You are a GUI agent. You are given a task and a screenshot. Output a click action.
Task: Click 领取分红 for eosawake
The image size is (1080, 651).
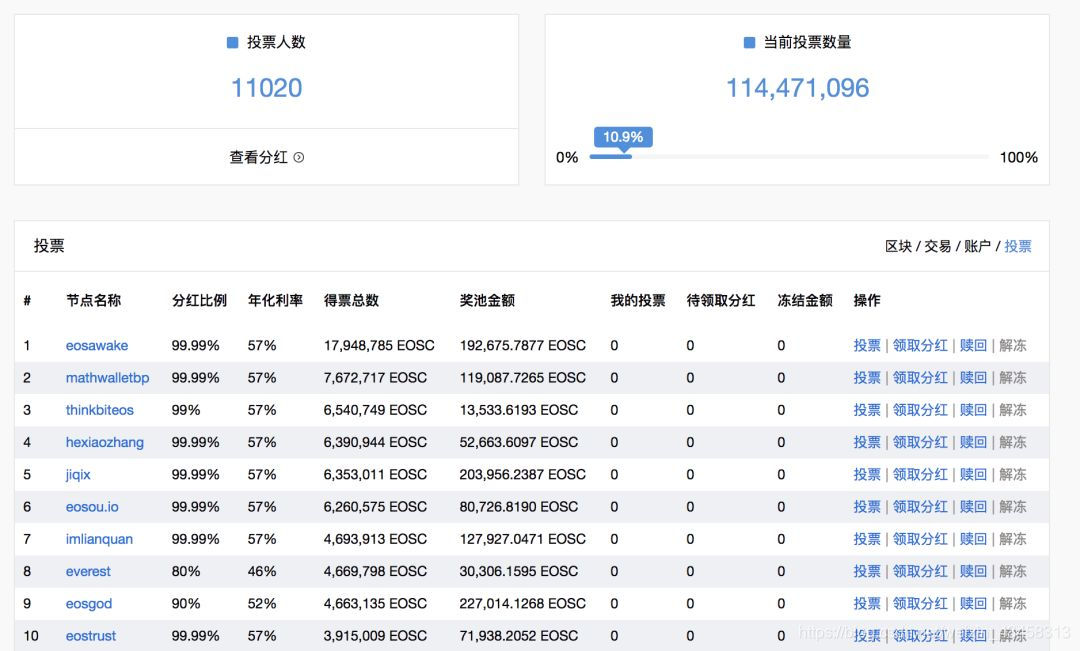pos(920,345)
